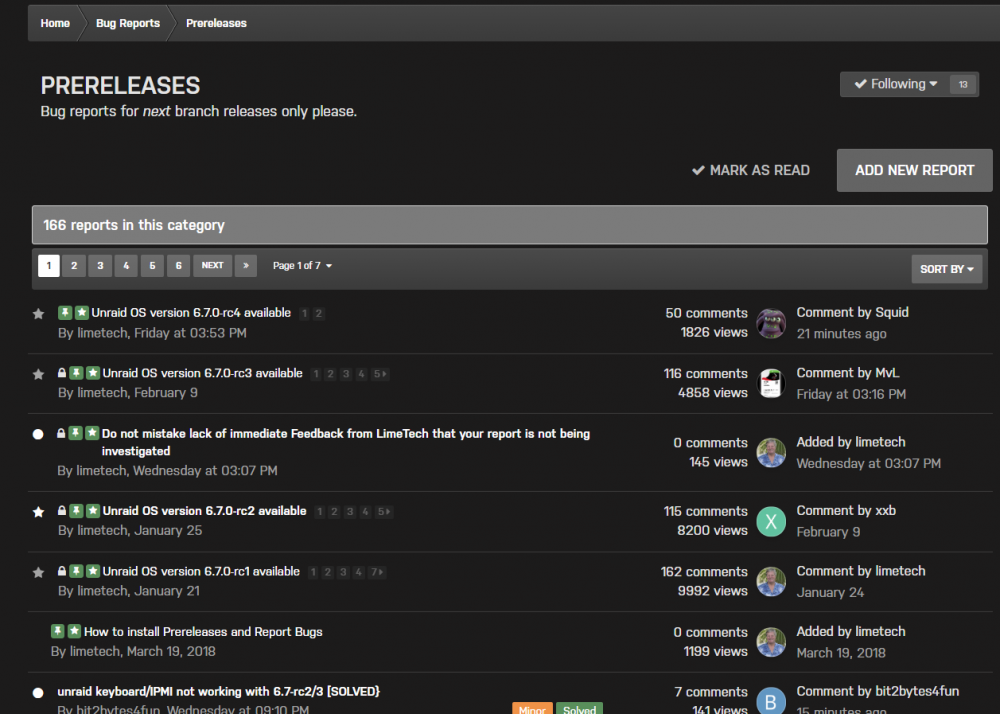This screenshot has width=1000, height=714.
Task: Open unraid keyboard/IPMI not working report
Action: 218,691
